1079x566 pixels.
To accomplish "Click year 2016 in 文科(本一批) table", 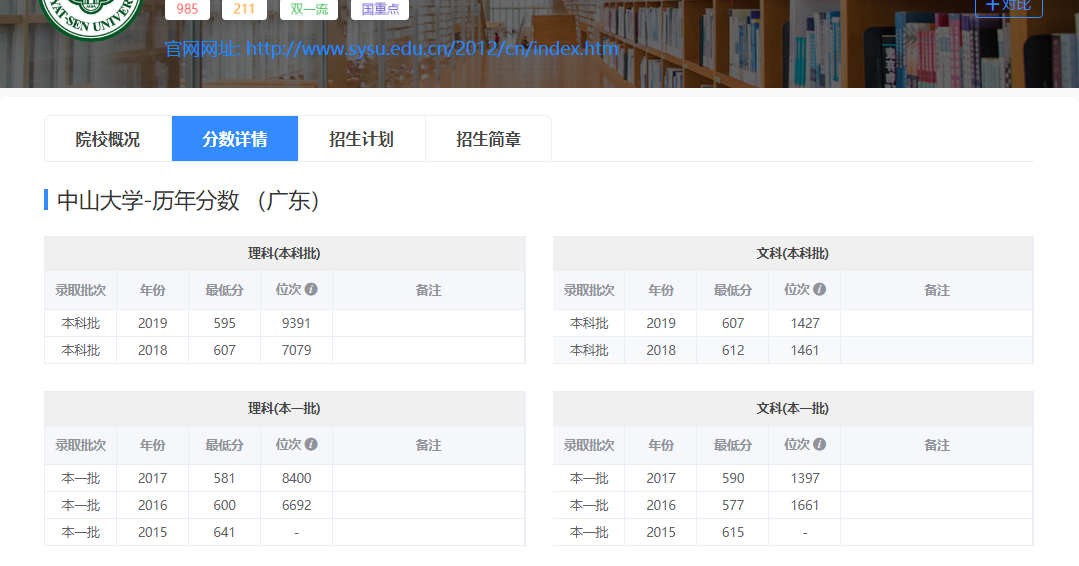I will point(661,505).
